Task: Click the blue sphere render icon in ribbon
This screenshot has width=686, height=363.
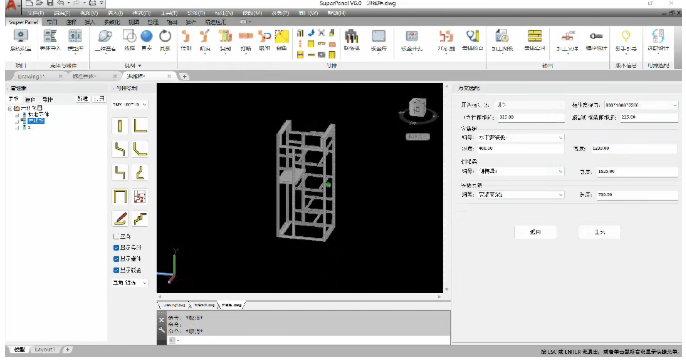Action: click(147, 36)
